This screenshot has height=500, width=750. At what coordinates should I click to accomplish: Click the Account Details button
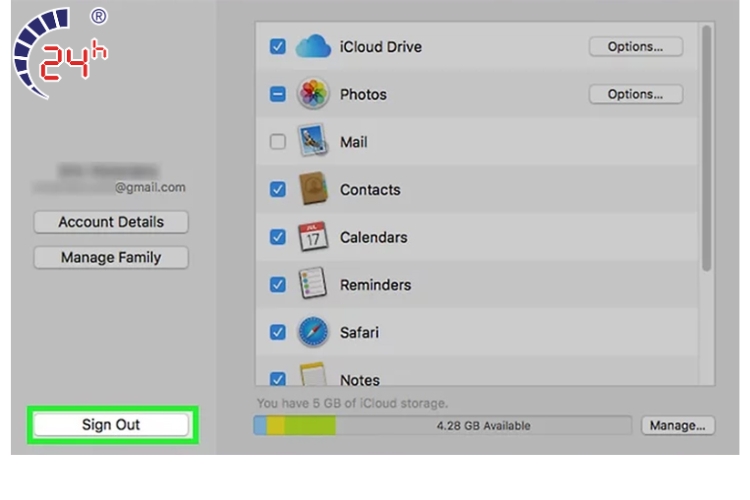[111, 222]
